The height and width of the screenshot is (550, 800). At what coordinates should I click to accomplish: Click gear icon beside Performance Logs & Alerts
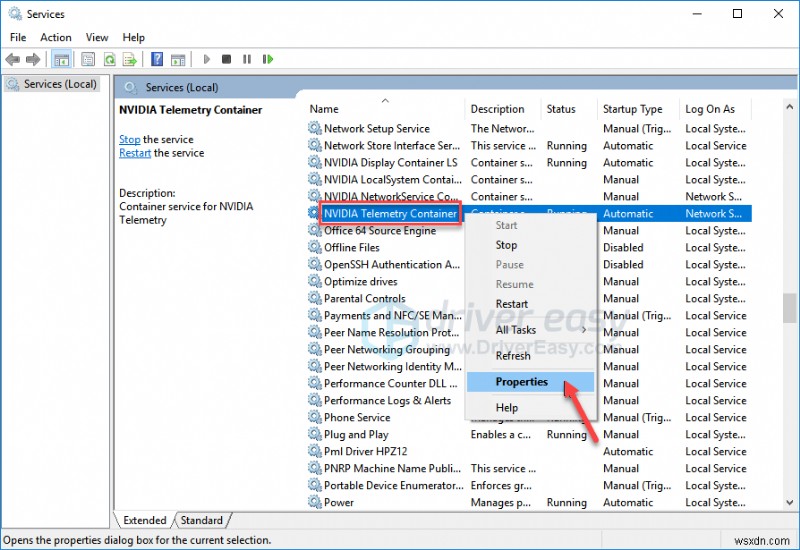click(x=315, y=400)
